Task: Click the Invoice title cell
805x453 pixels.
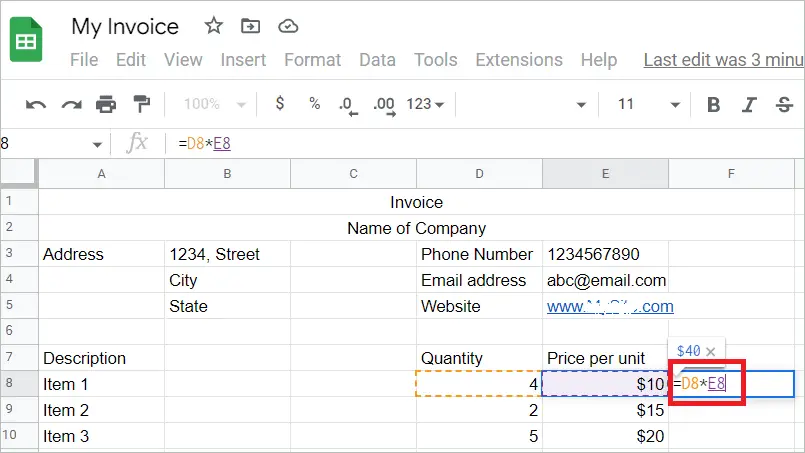Action: (x=416, y=202)
